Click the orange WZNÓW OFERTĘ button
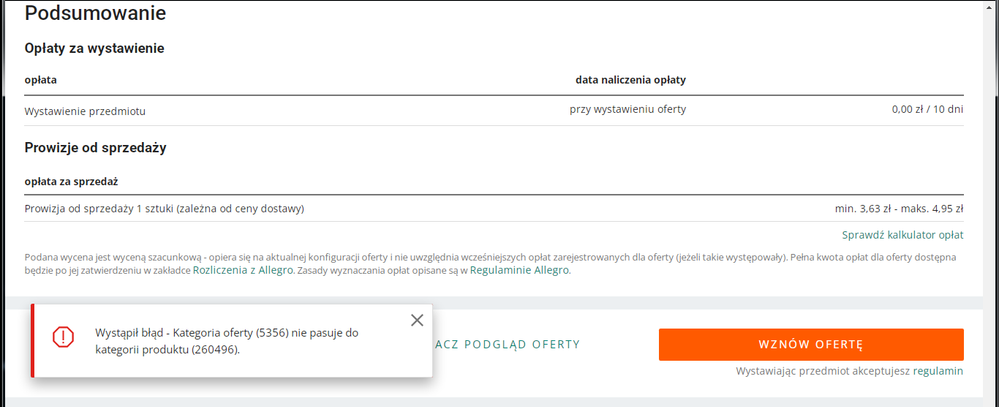 click(x=811, y=345)
